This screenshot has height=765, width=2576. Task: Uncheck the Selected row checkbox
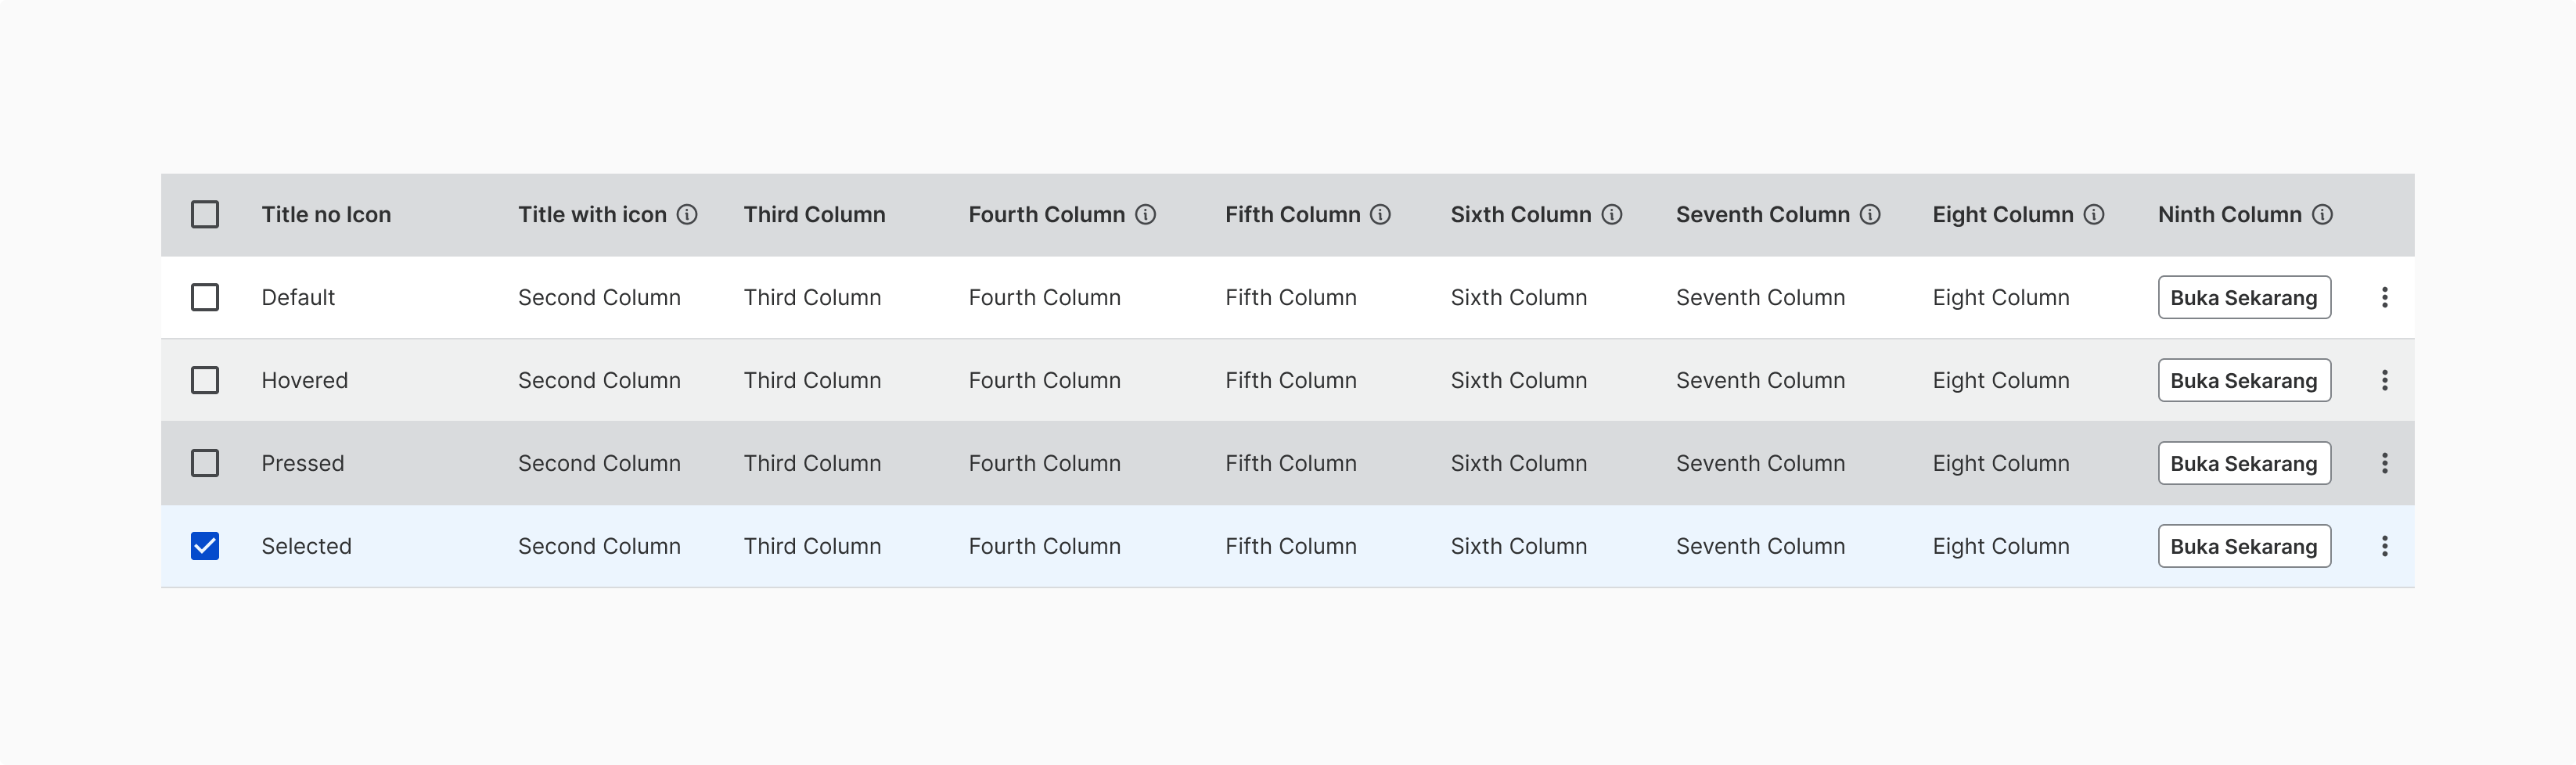click(205, 546)
